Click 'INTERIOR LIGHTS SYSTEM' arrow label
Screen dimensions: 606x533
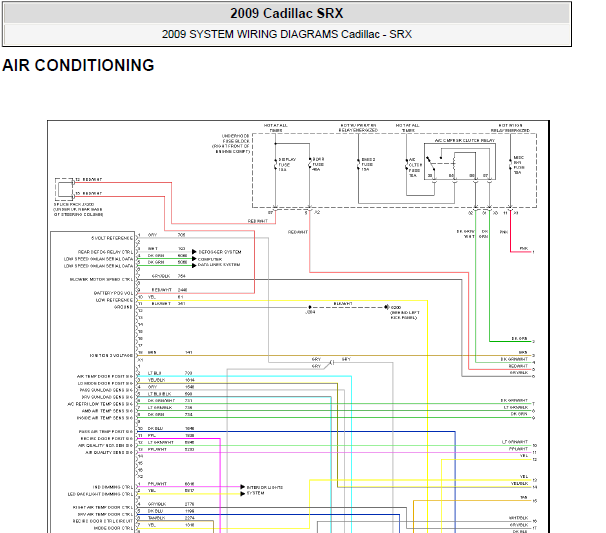click(x=265, y=490)
